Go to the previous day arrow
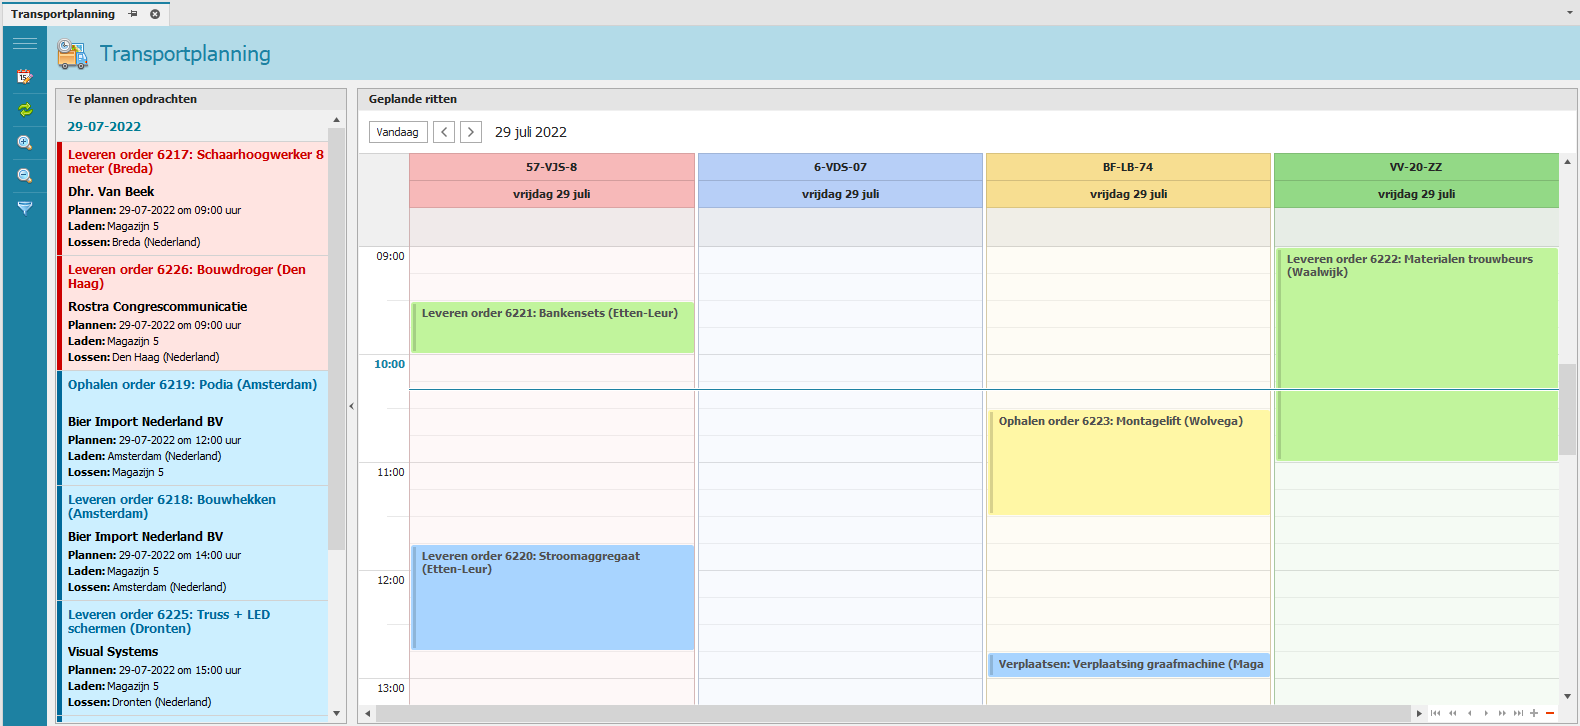The height and width of the screenshot is (726, 1580). point(445,132)
